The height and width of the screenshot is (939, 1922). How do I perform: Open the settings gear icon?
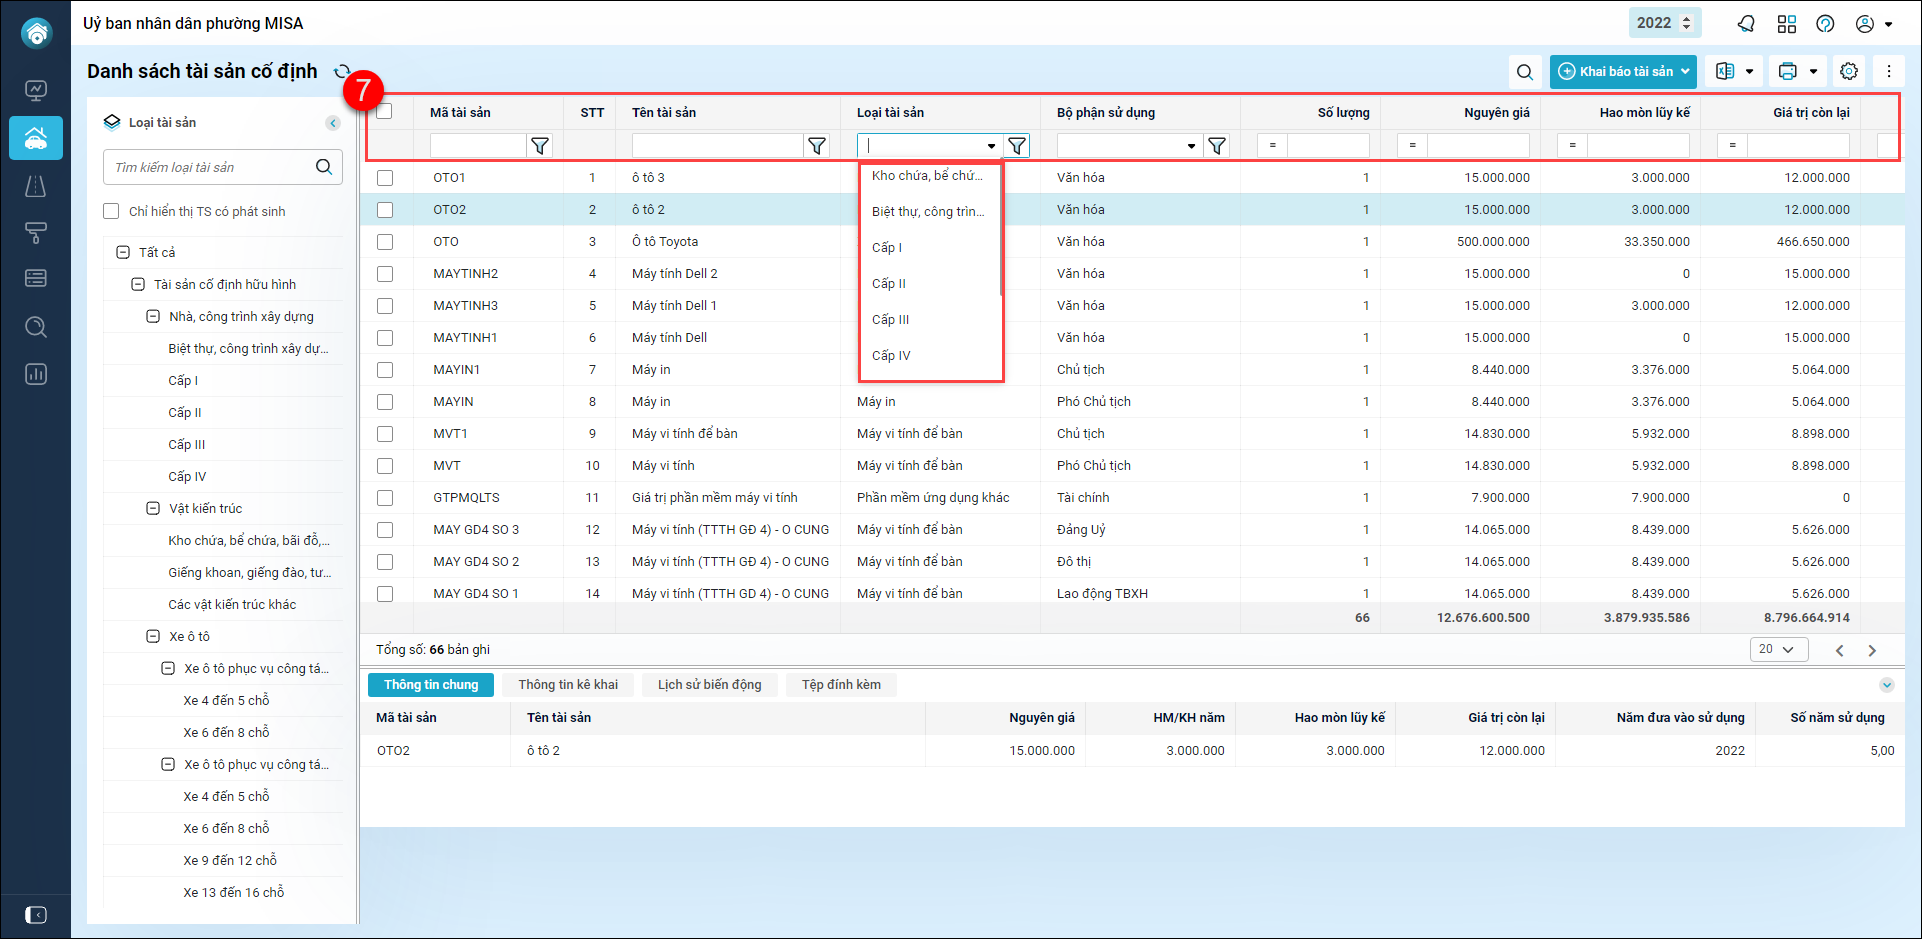(1849, 72)
